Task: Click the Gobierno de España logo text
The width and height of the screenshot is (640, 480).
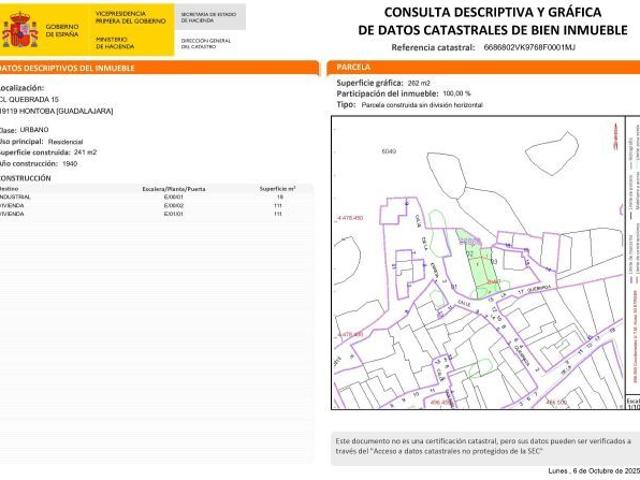Action: coord(62,30)
